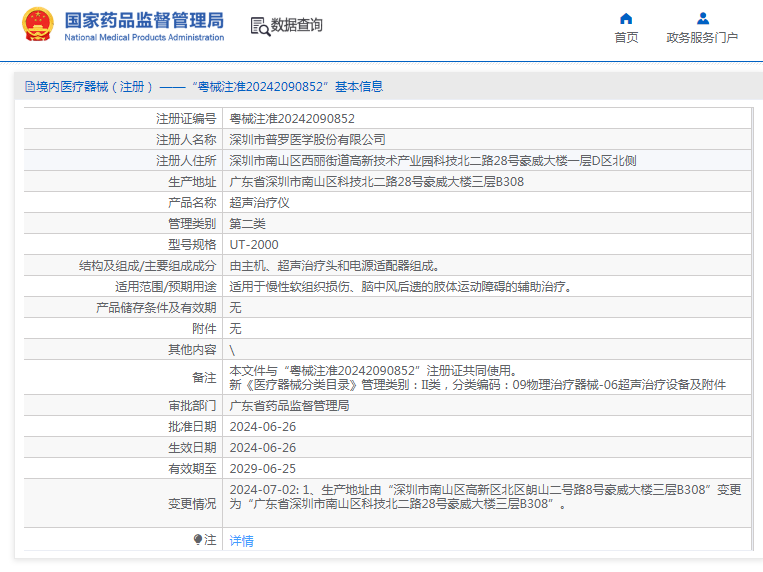The width and height of the screenshot is (763, 572).
Task: Click the 附件 row label
Action: click(x=204, y=329)
